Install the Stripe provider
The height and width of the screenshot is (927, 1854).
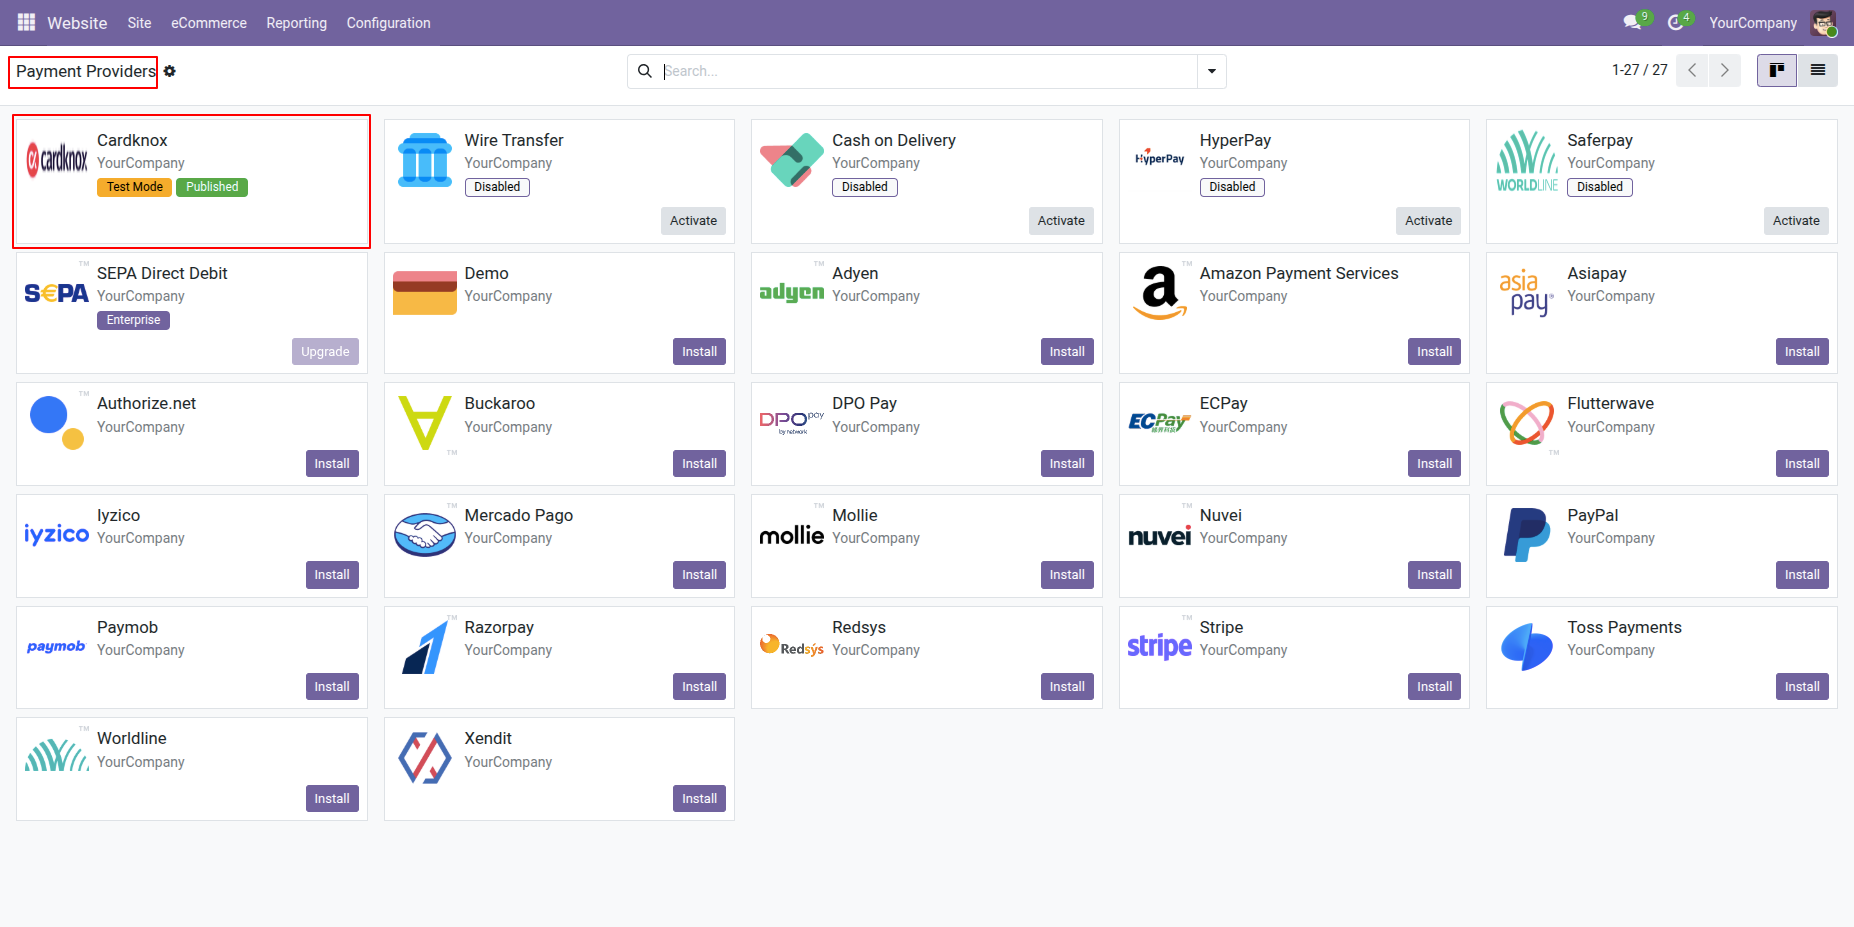1435,687
